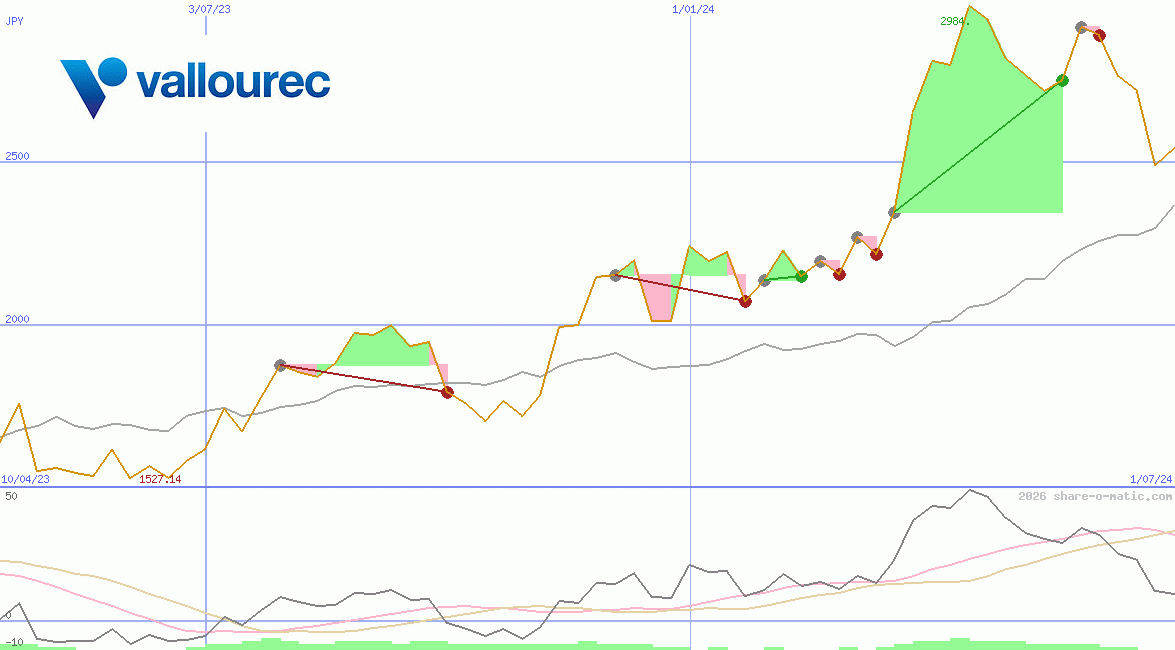Click the last red marker near the top right
Screen dimensions: 1175x650
(x=1099, y=36)
